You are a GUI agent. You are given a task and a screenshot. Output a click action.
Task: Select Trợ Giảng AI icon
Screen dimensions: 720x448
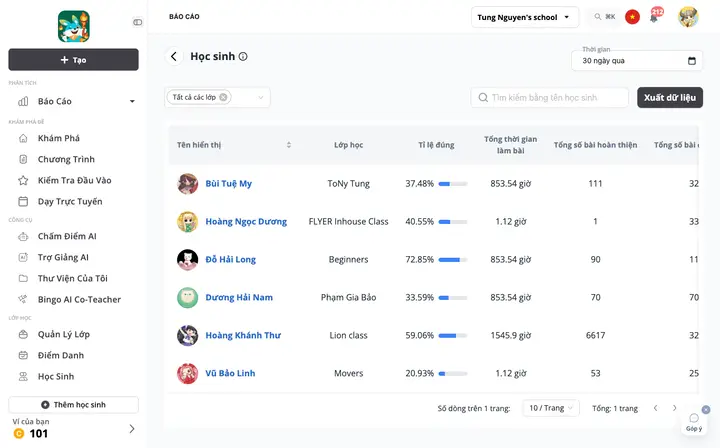tap(23, 258)
